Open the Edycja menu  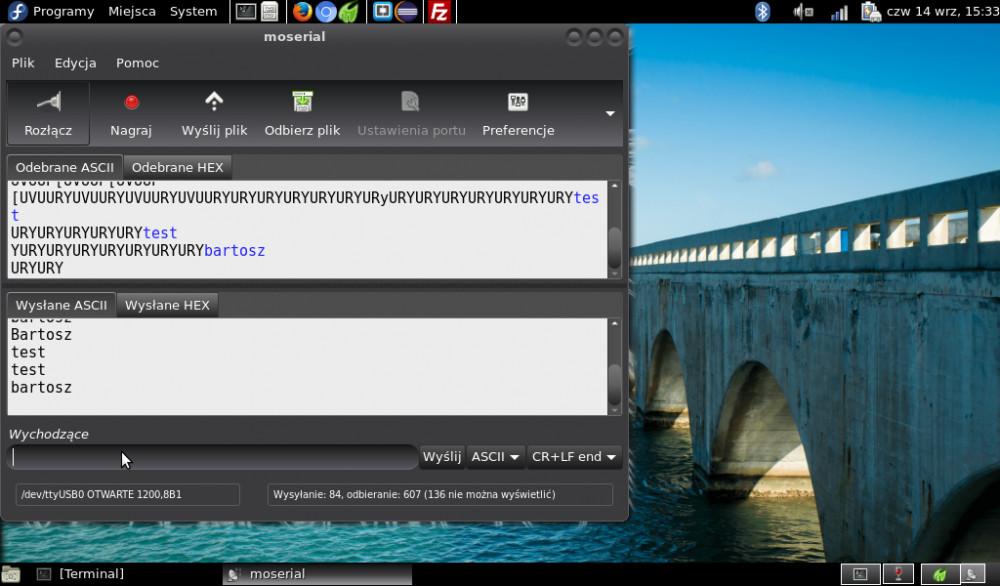(75, 63)
